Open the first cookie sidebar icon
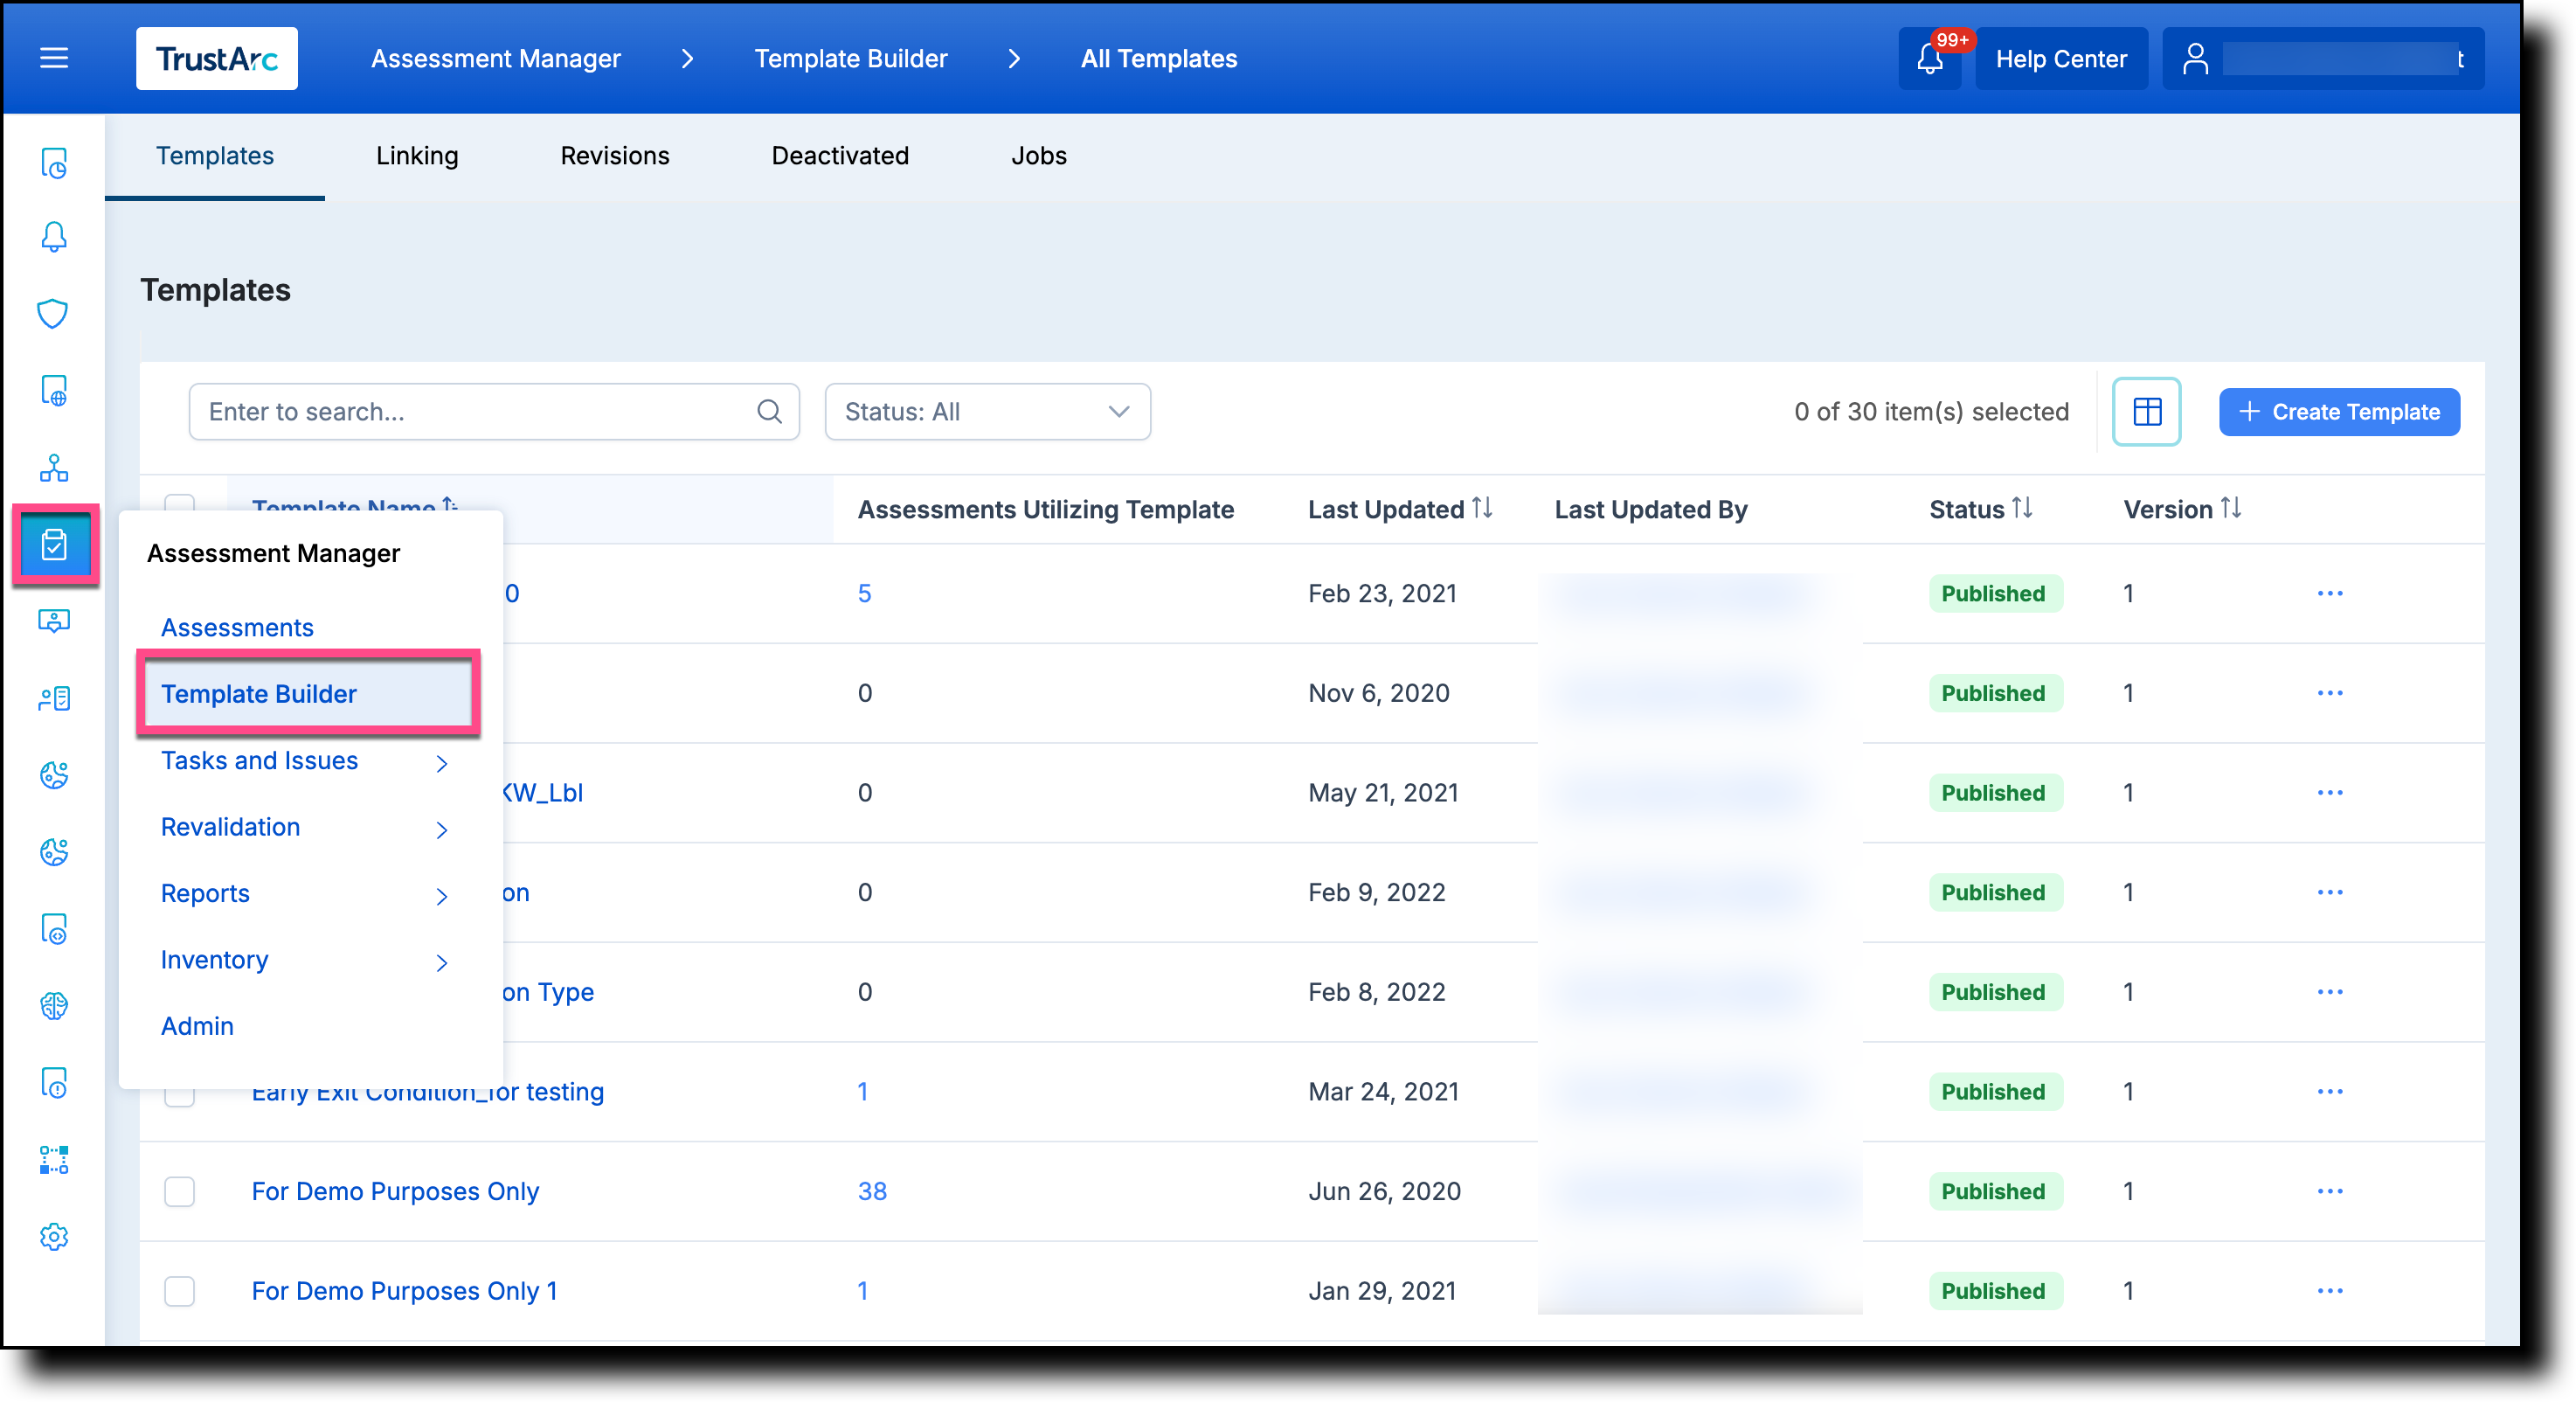The width and height of the screenshot is (2576, 1402). pos(54,775)
